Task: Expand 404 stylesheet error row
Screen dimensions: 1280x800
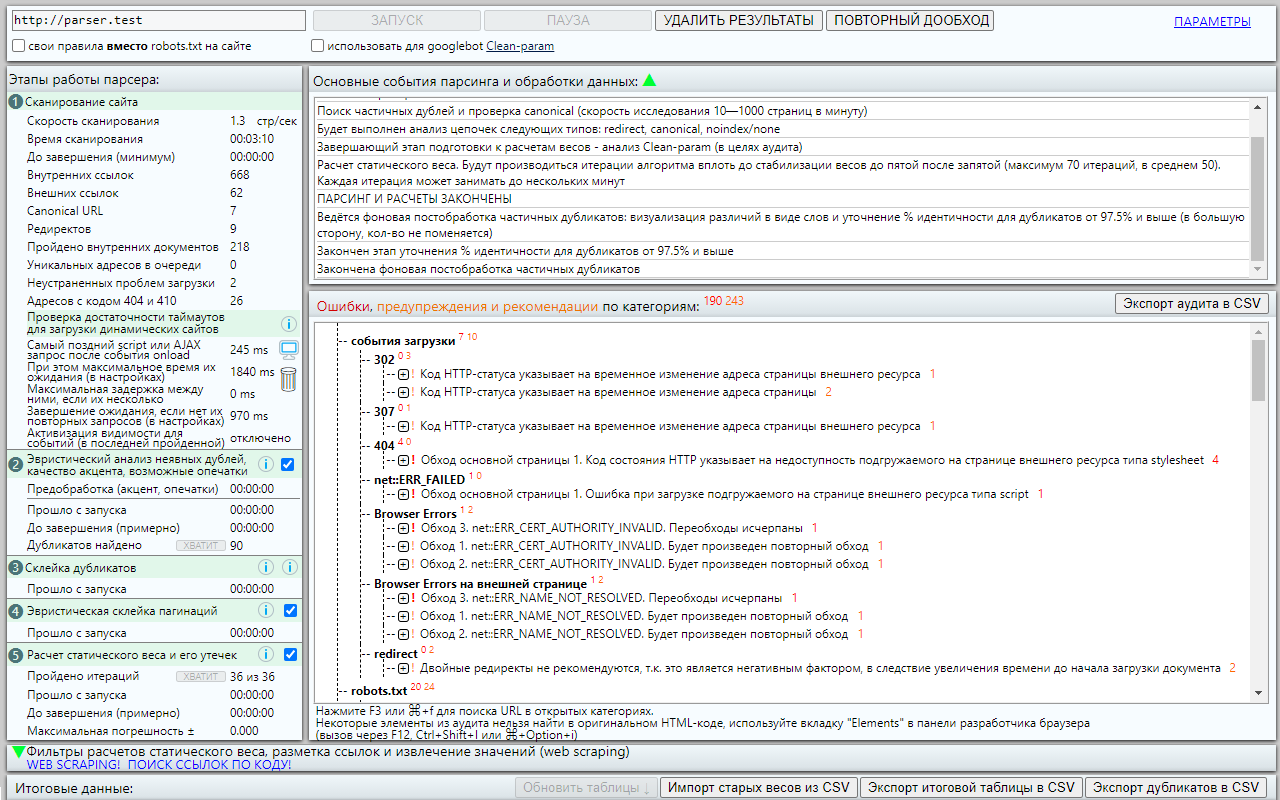Action: 403,460
